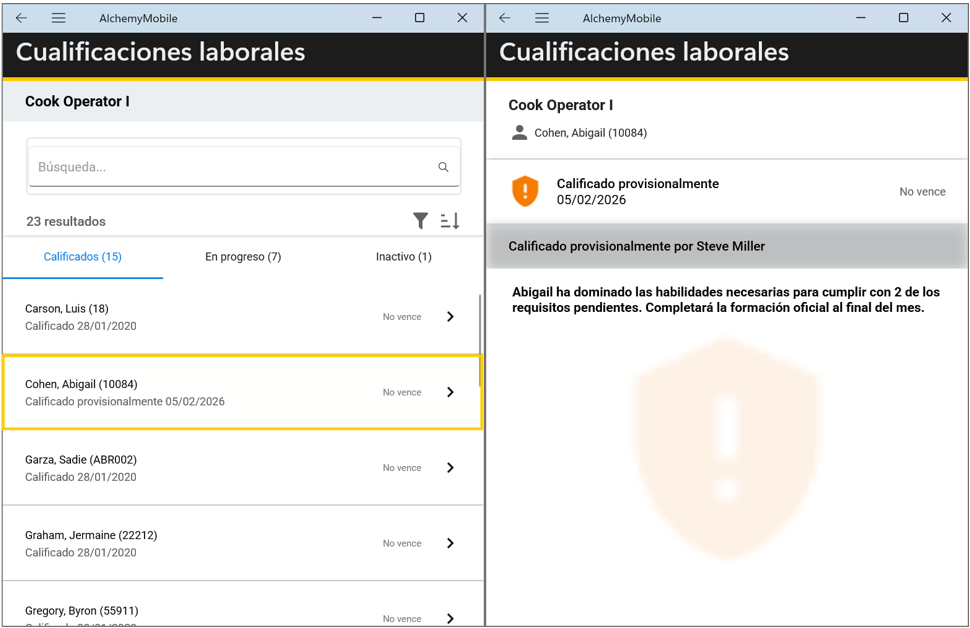
Task: Switch to Calificados (15) tab
Action: pos(83,257)
